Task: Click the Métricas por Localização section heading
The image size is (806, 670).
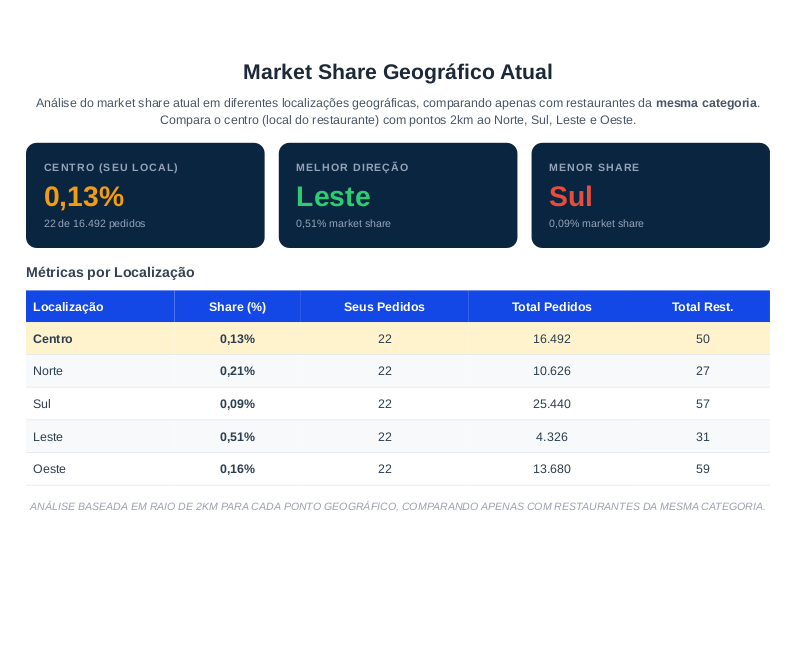Action: click(110, 272)
